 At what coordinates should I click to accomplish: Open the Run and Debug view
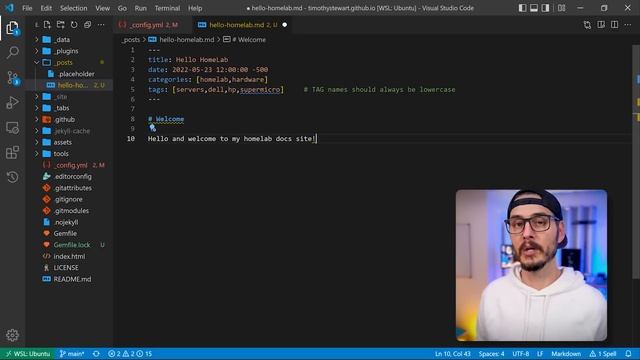[x=12, y=102]
